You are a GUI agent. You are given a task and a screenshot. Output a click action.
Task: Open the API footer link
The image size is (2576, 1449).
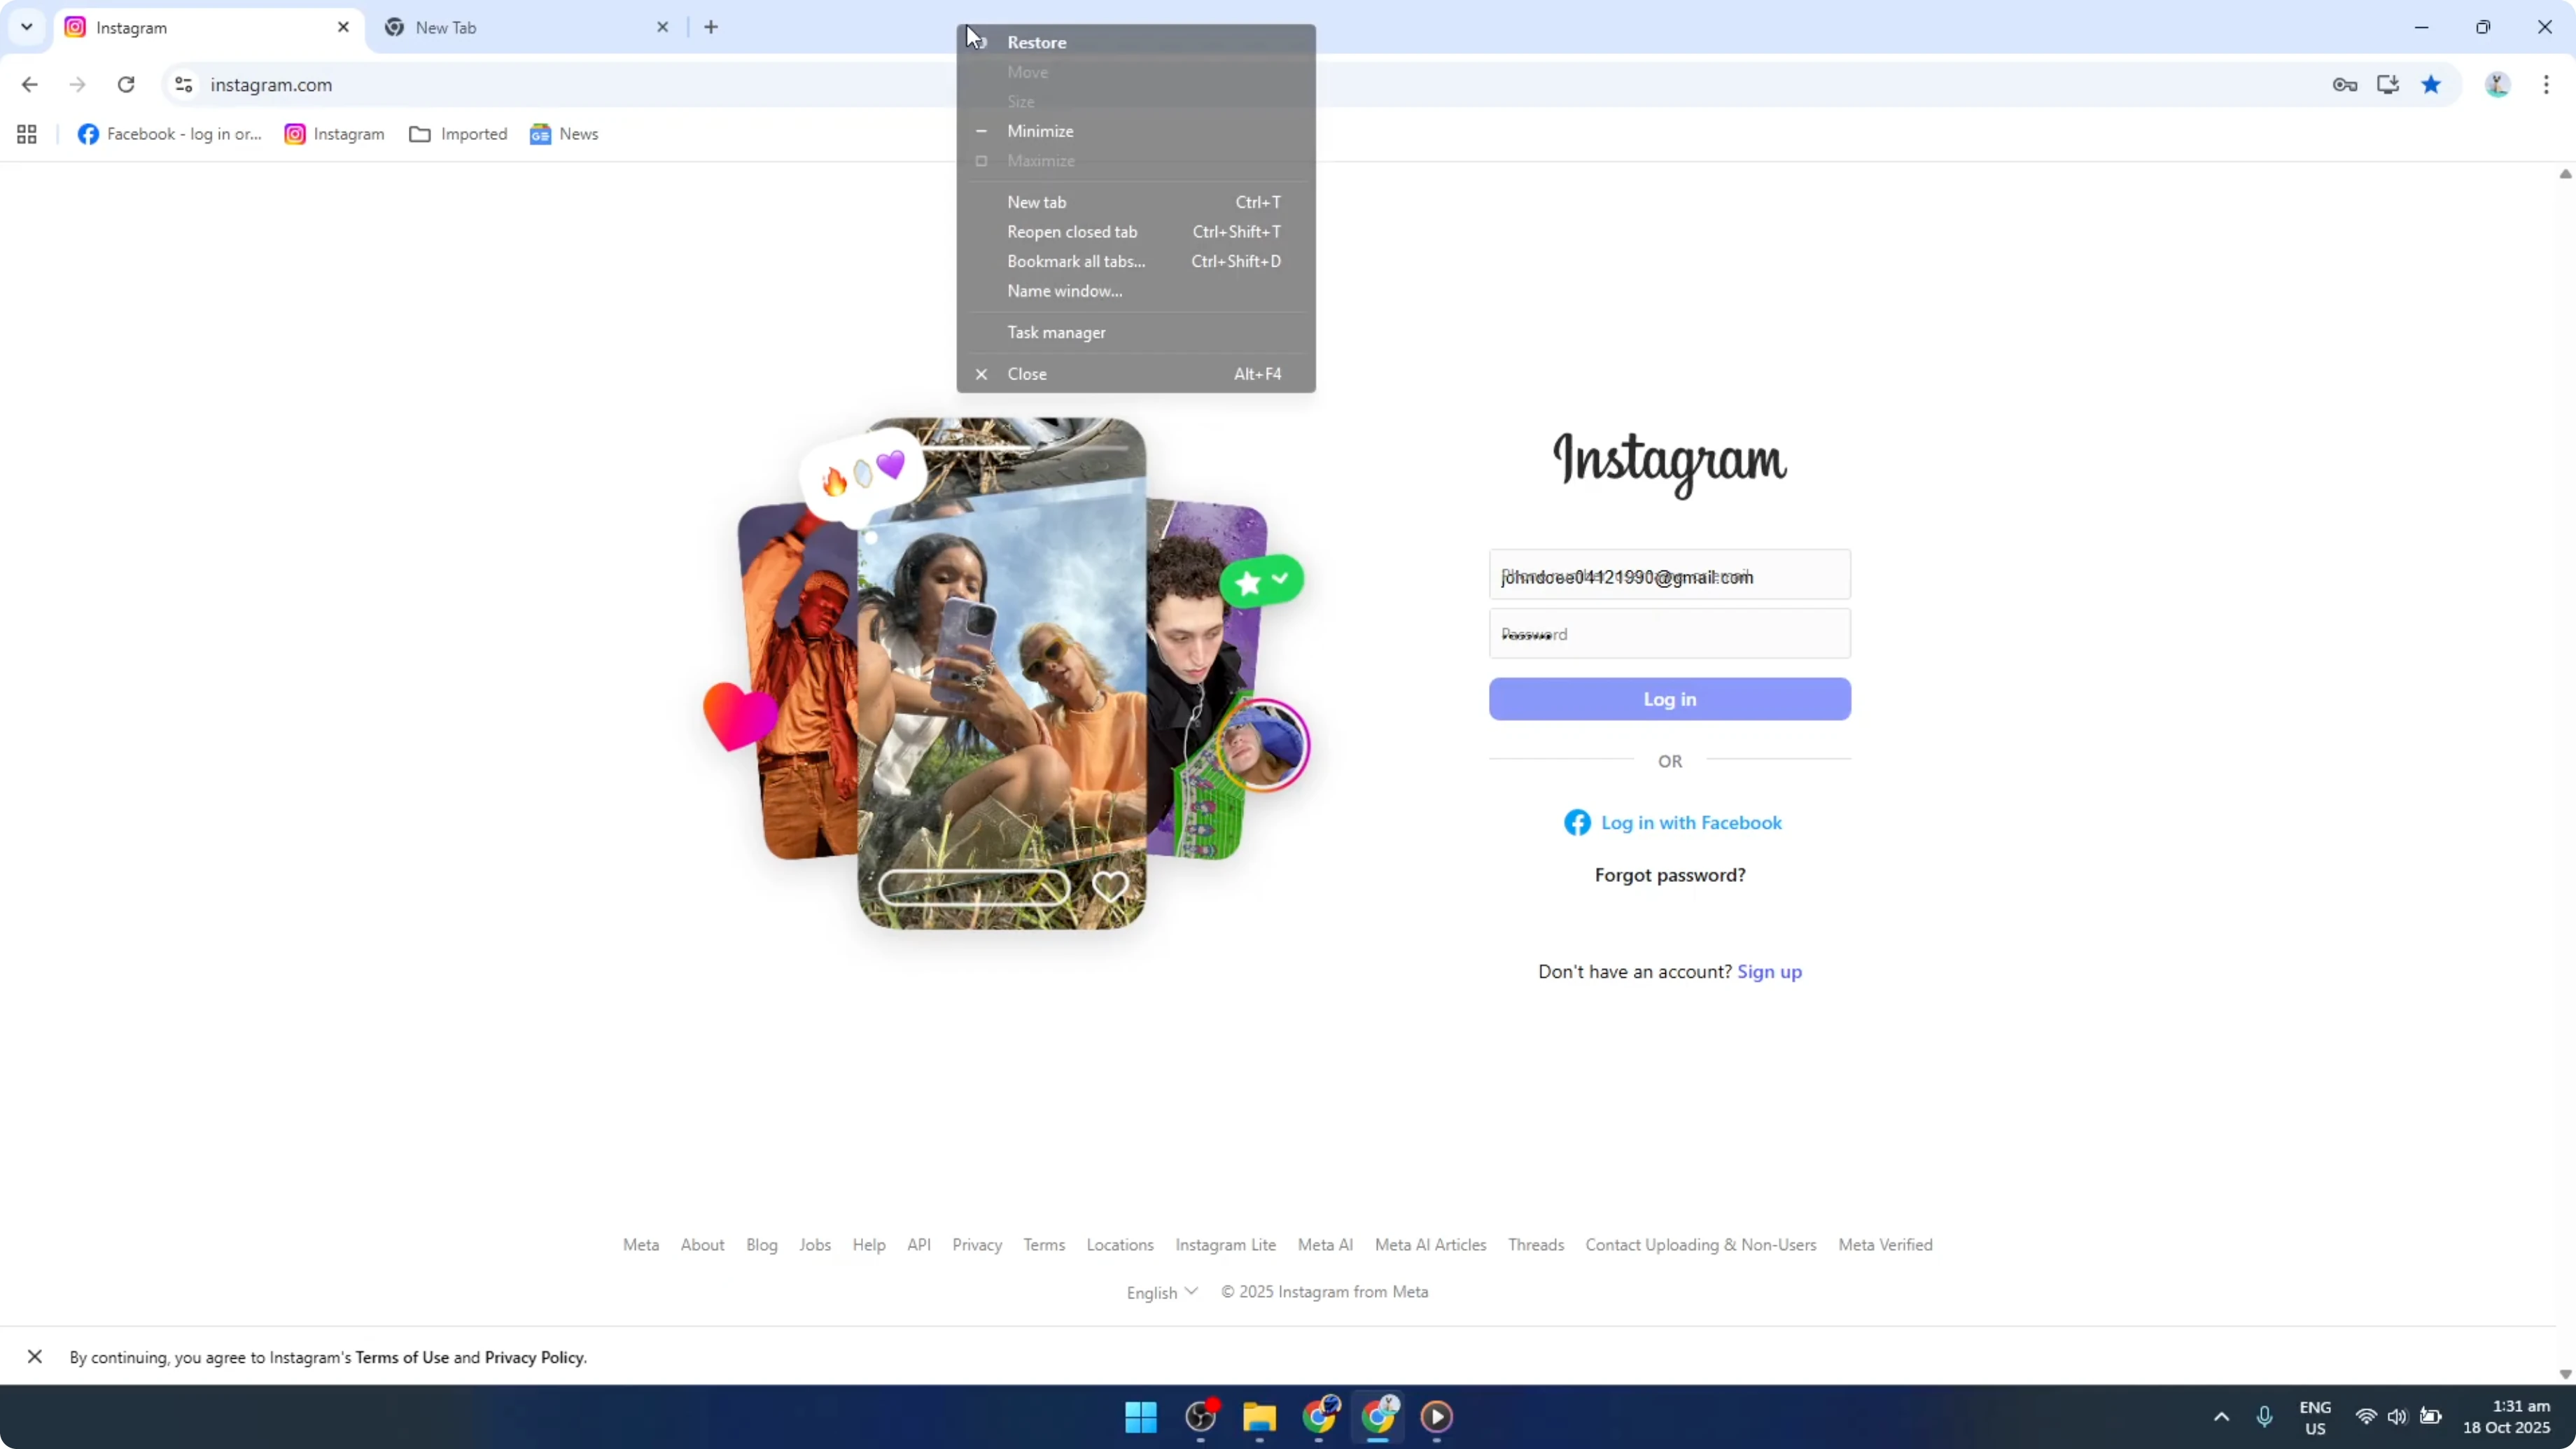click(919, 1245)
